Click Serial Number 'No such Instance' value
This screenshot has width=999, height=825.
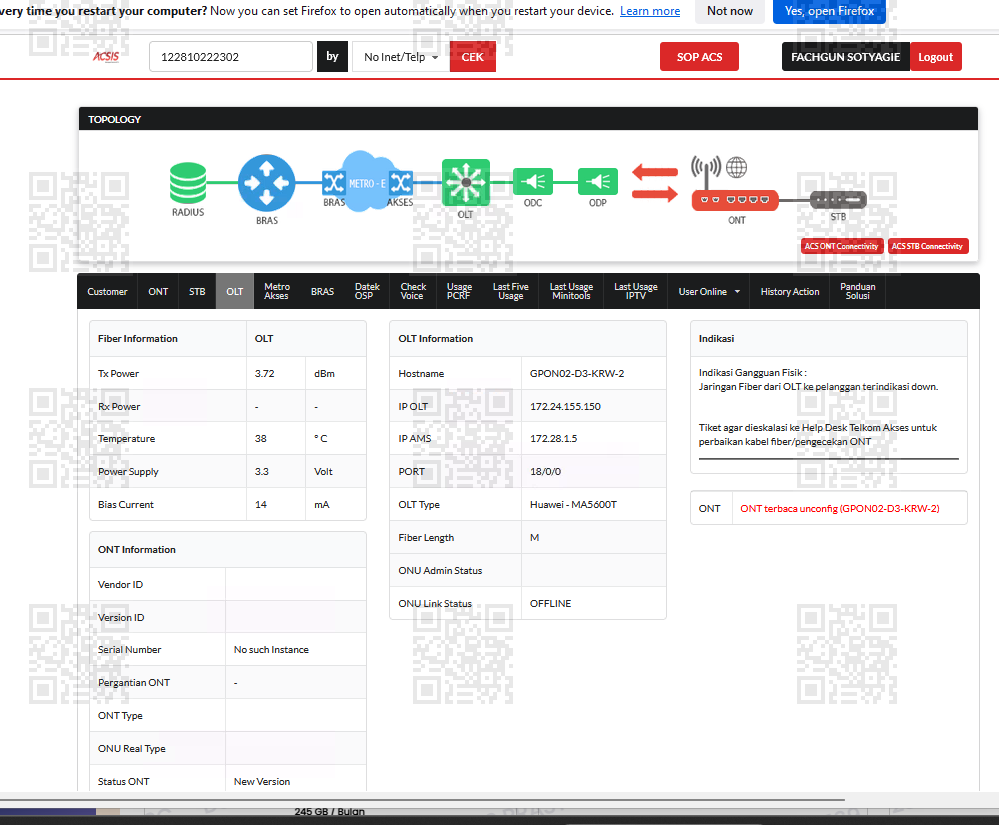(x=271, y=649)
